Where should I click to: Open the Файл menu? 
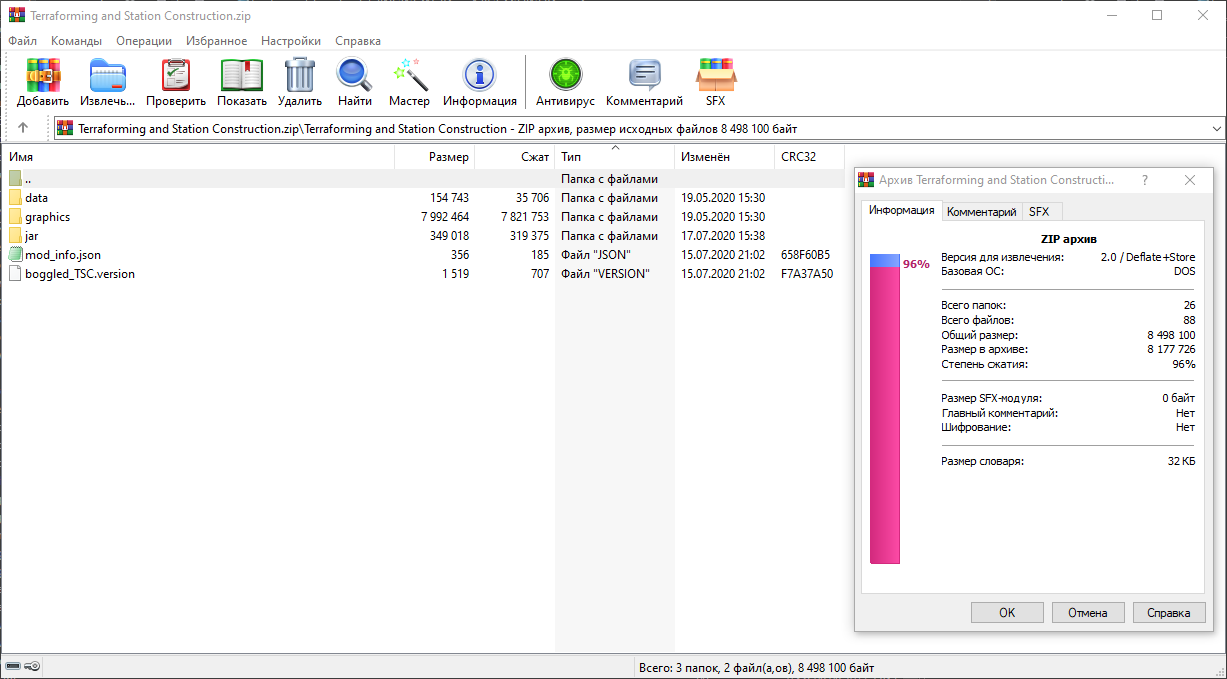click(22, 41)
